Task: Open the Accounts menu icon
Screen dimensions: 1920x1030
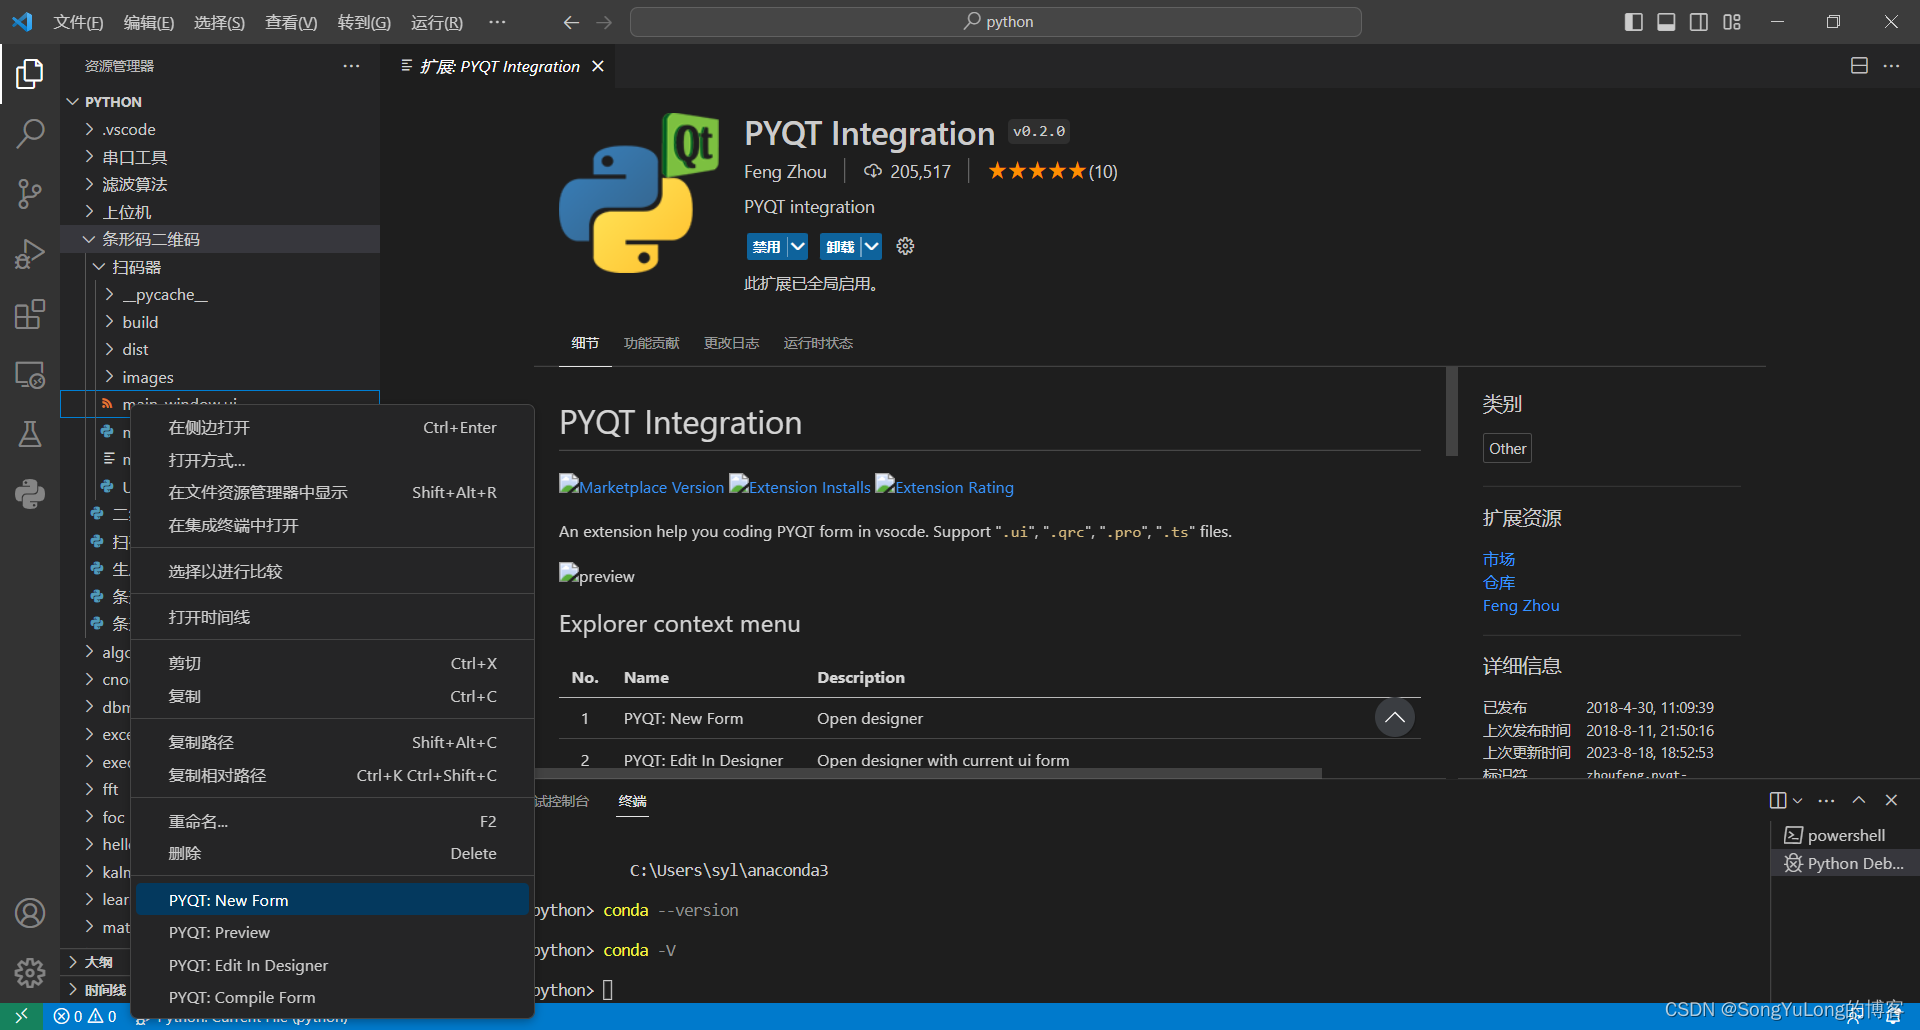Action: (x=30, y=913)
